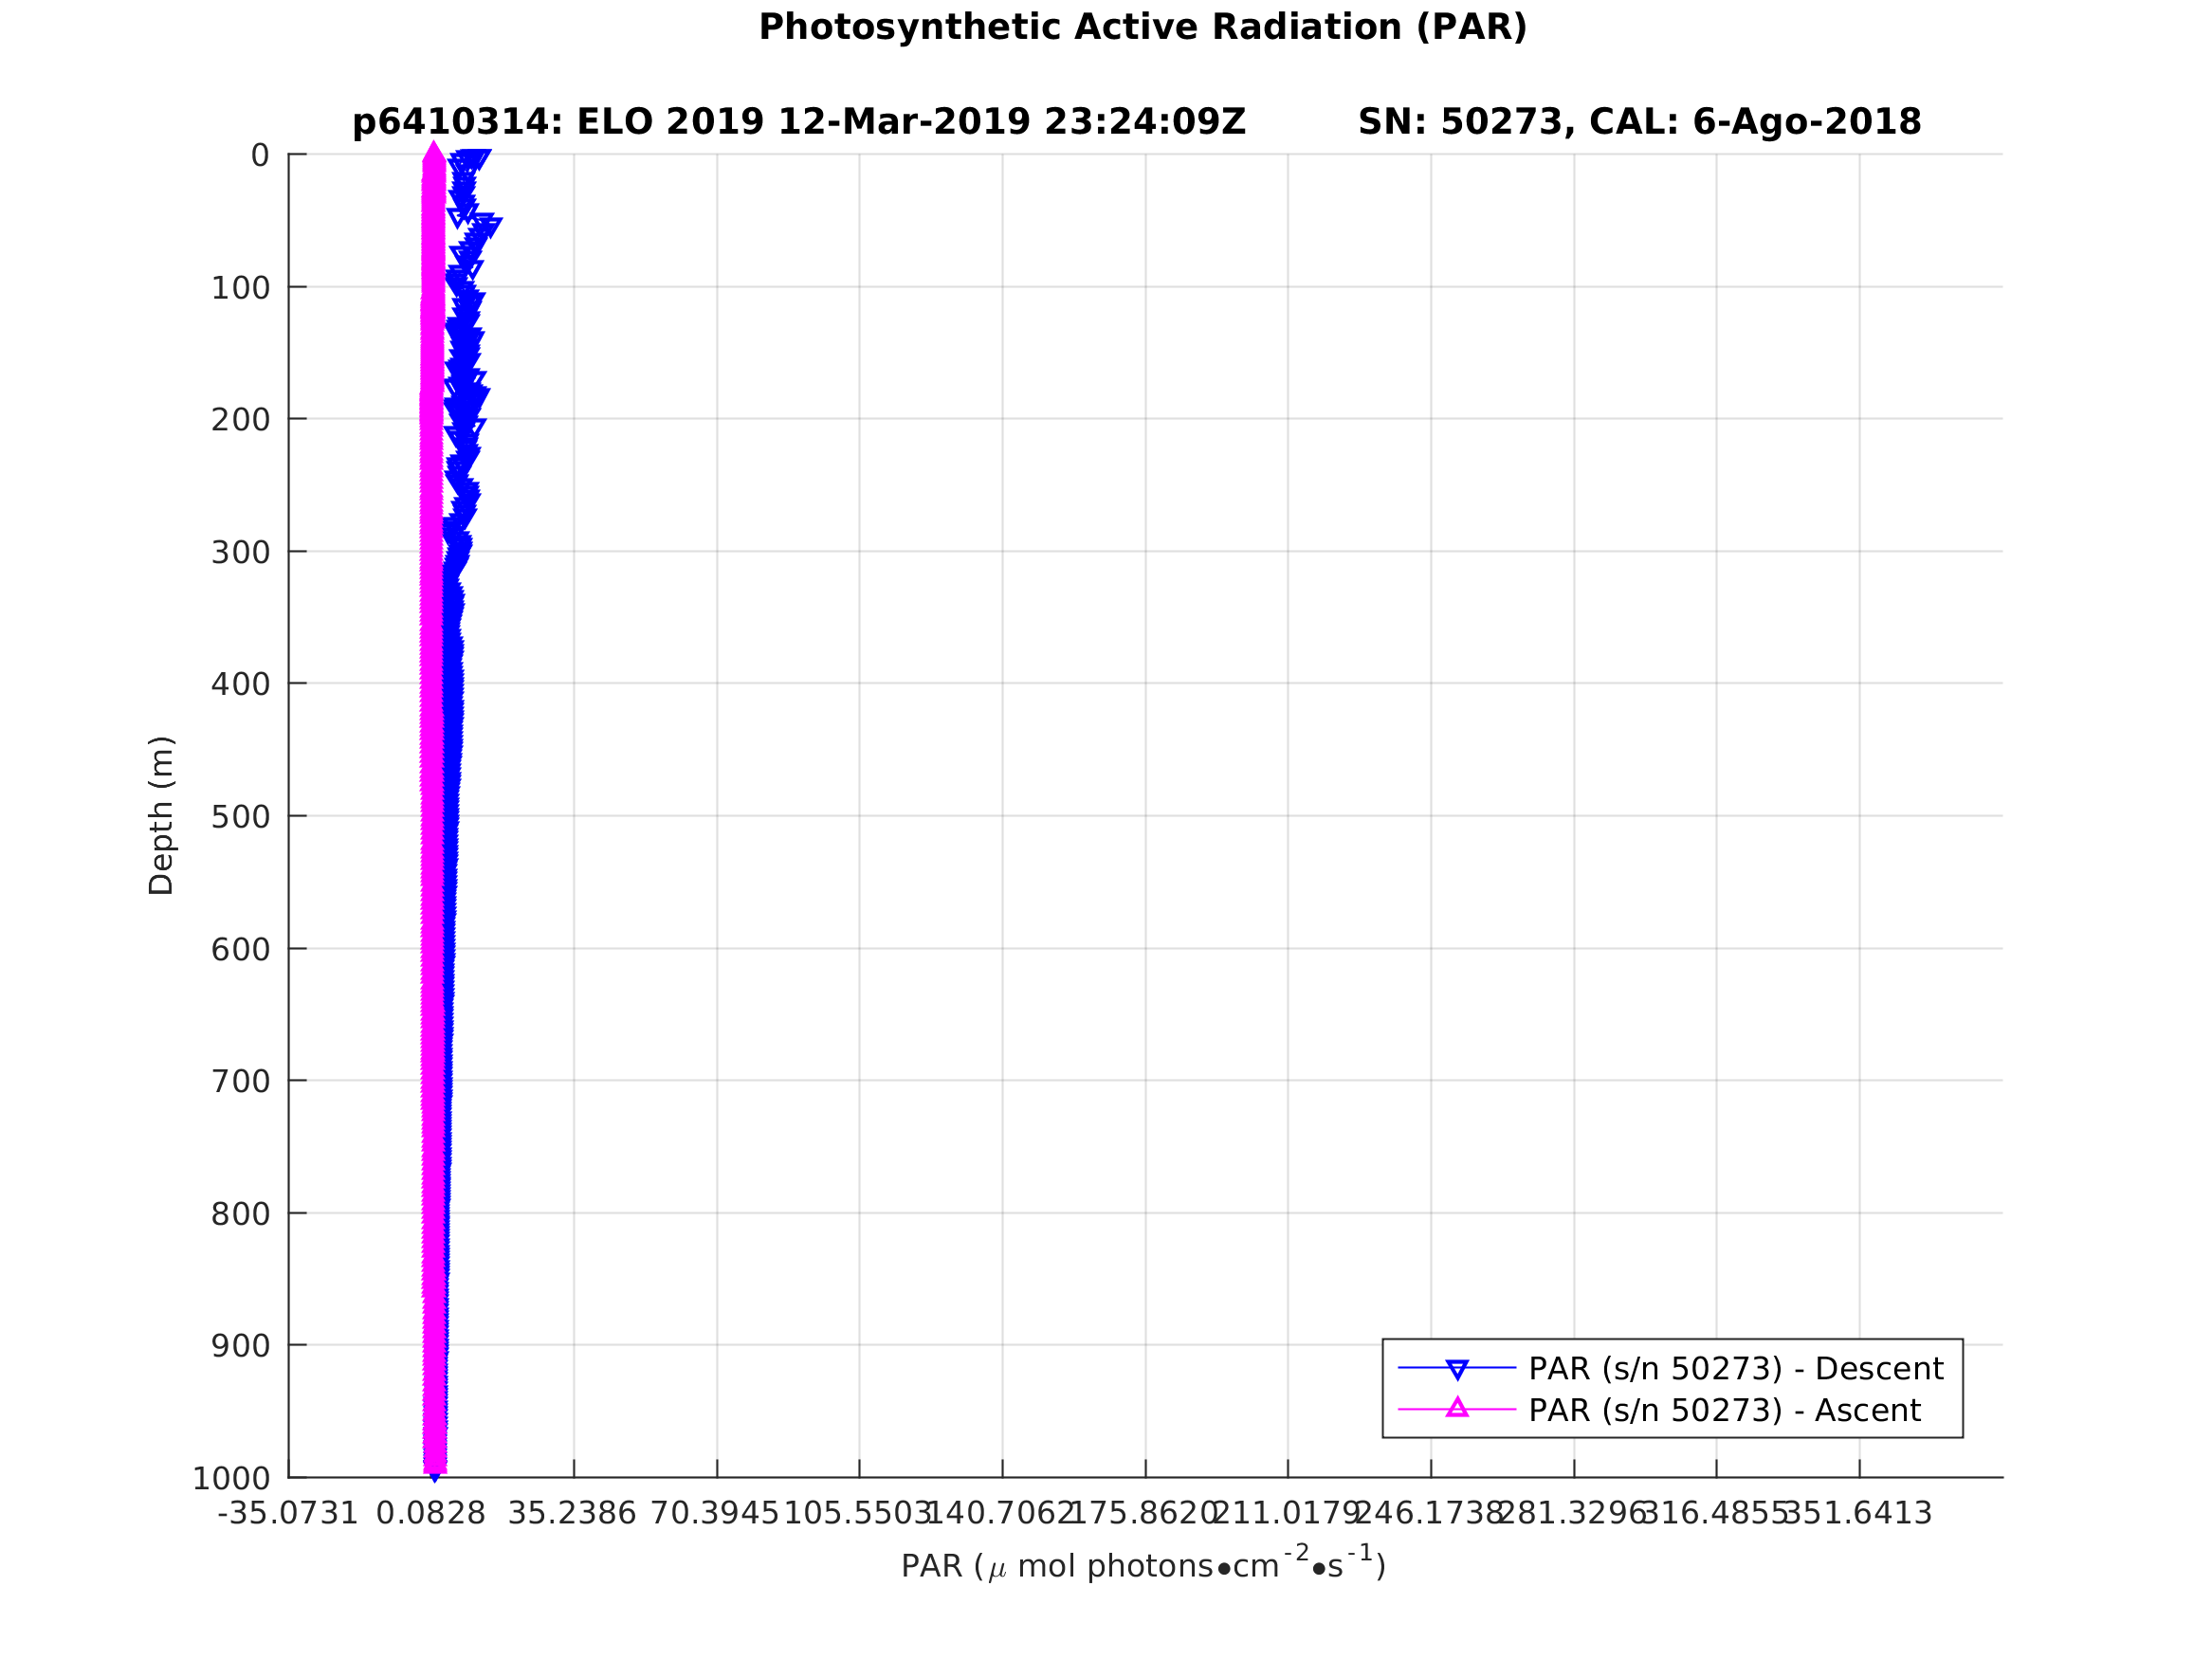Click the y-axis tick label '500'
Viewport: 2212px width, 1659px height.
(x=241, y=818)
